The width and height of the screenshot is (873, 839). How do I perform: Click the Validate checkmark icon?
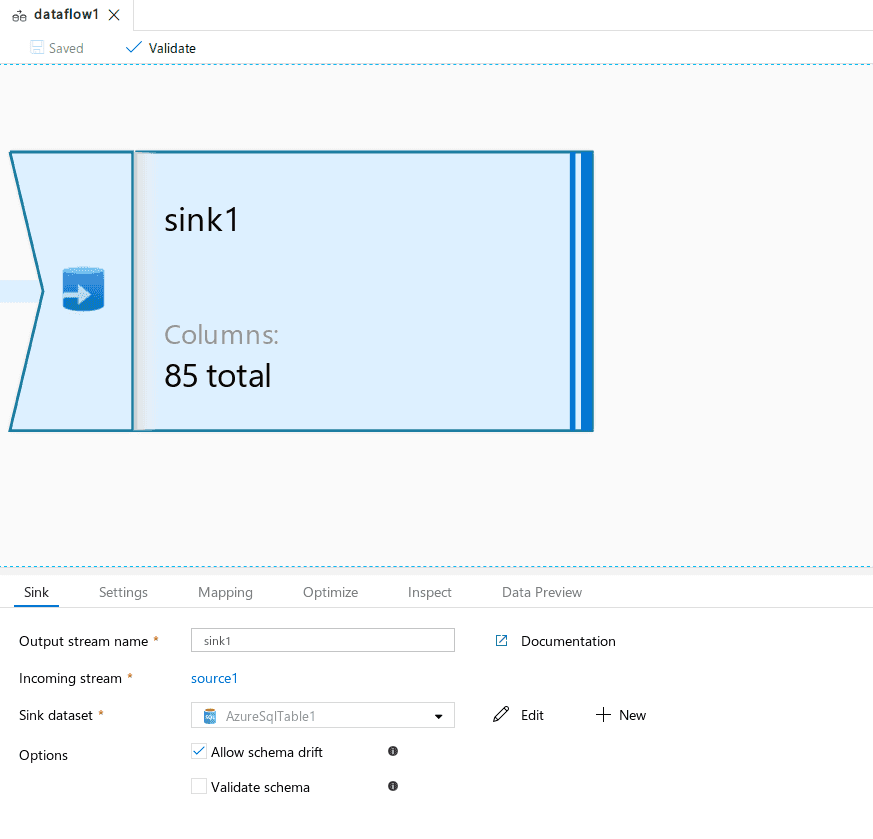click(x=134, y=48)
